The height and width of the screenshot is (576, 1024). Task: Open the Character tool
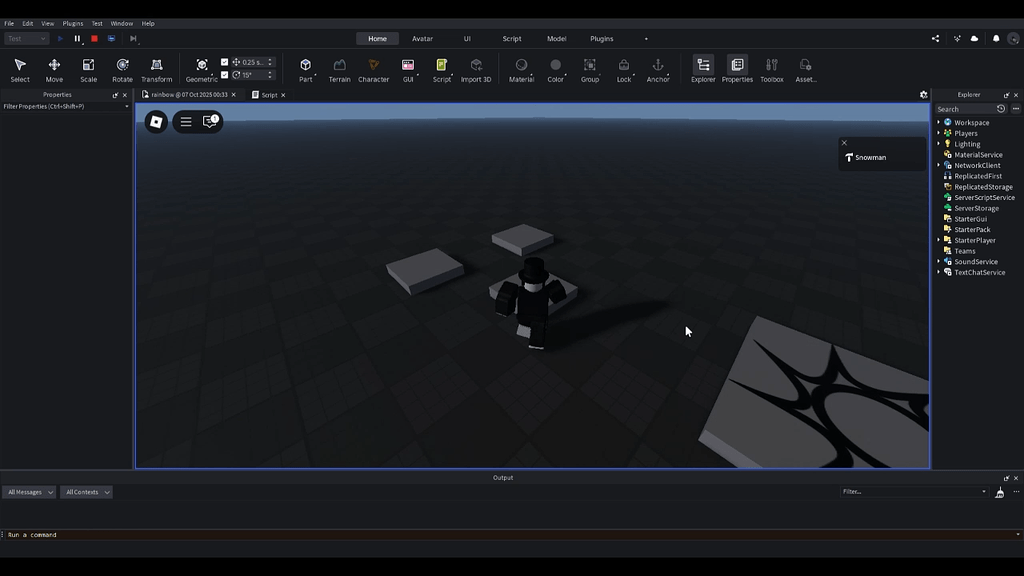coord(374,70)
